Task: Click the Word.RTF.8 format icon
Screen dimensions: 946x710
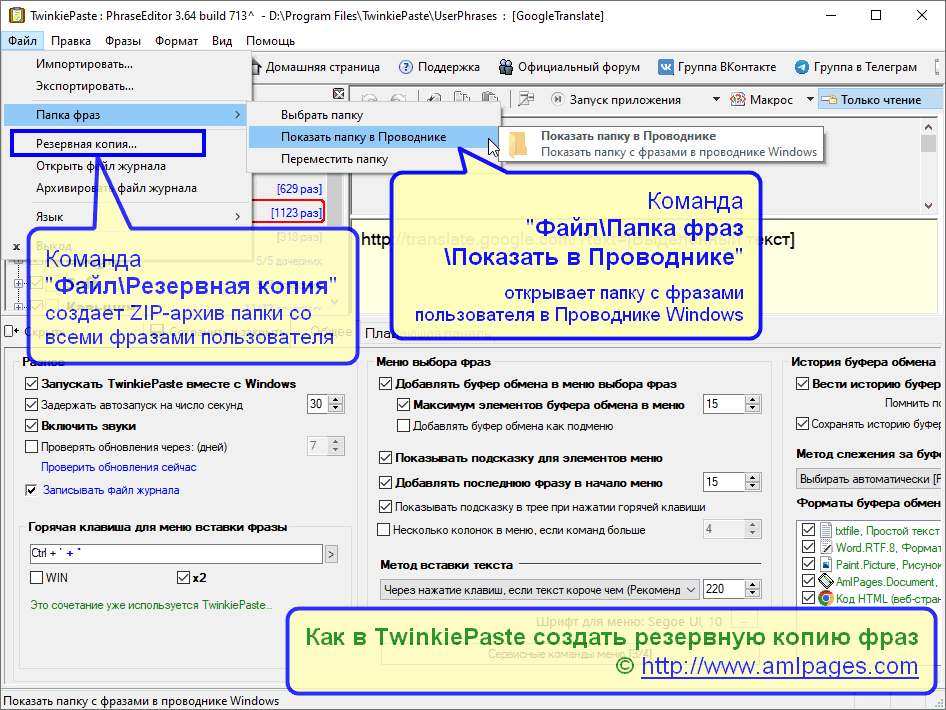Action: 826,547
